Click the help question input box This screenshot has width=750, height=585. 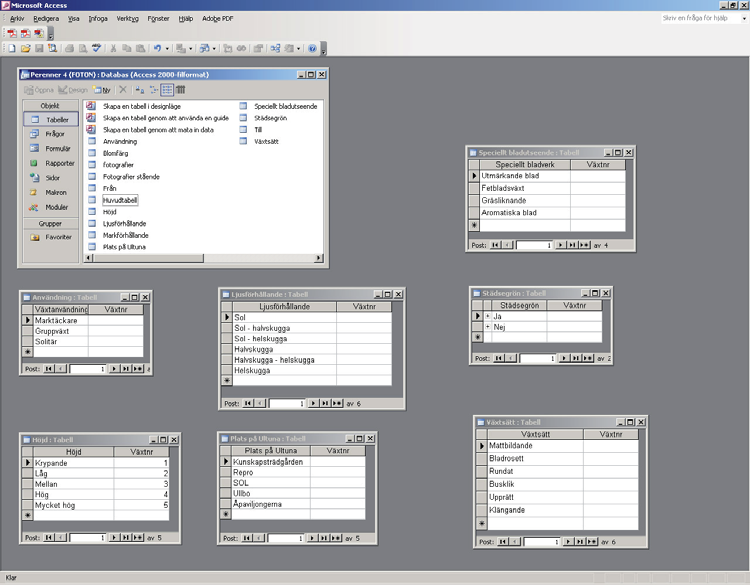(701, 18)
